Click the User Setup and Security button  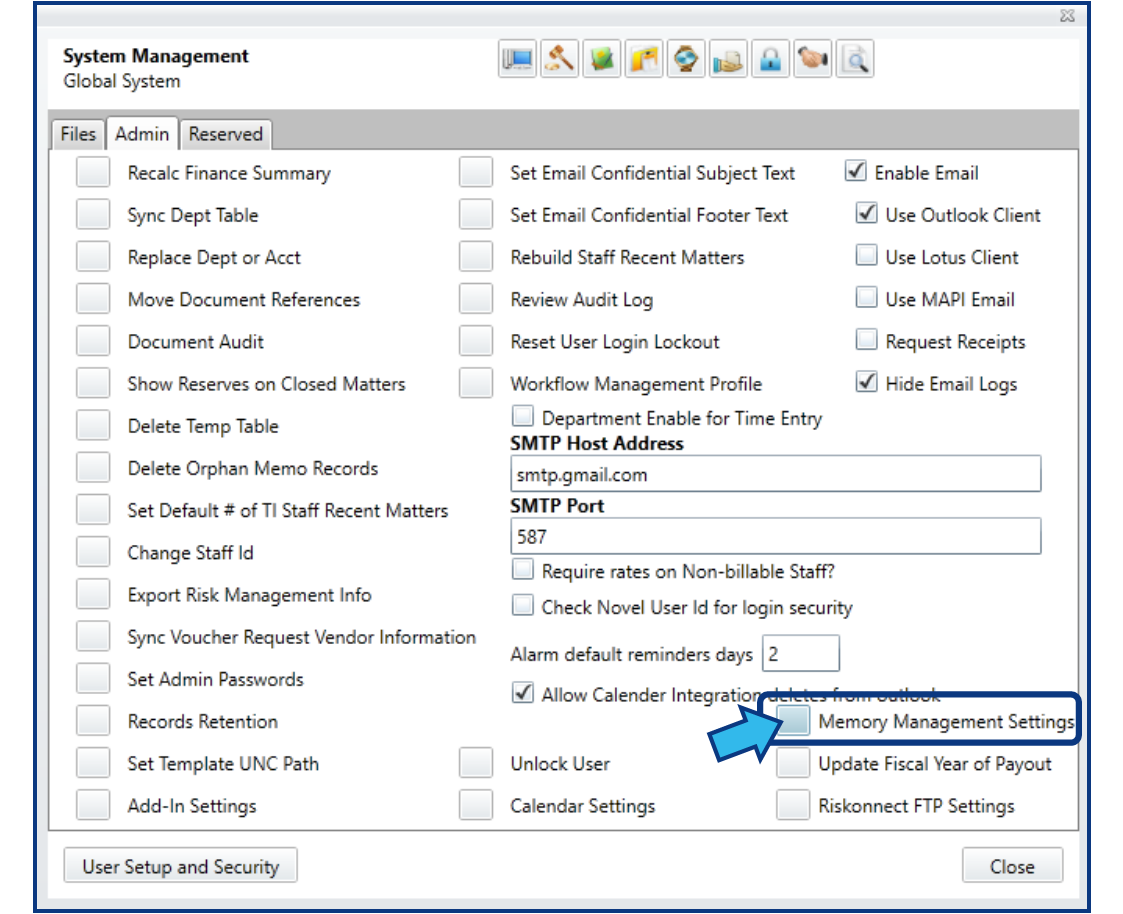coord(180,866)
